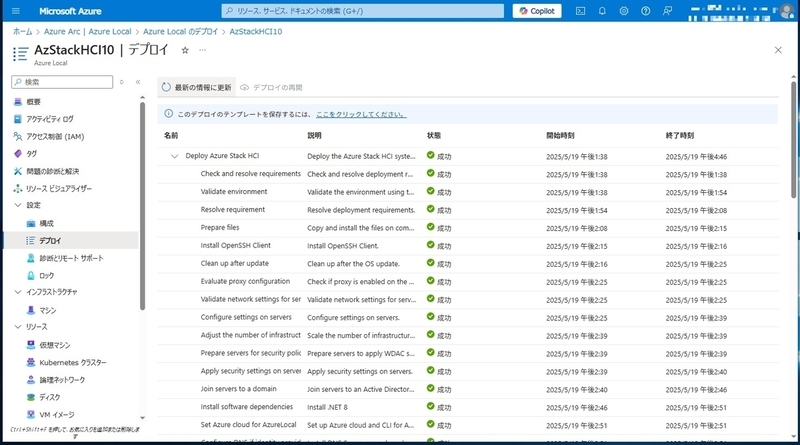Click the main content vertical scrollbar
The width and height of the screenshot is (800, 445).
point(793,140)
